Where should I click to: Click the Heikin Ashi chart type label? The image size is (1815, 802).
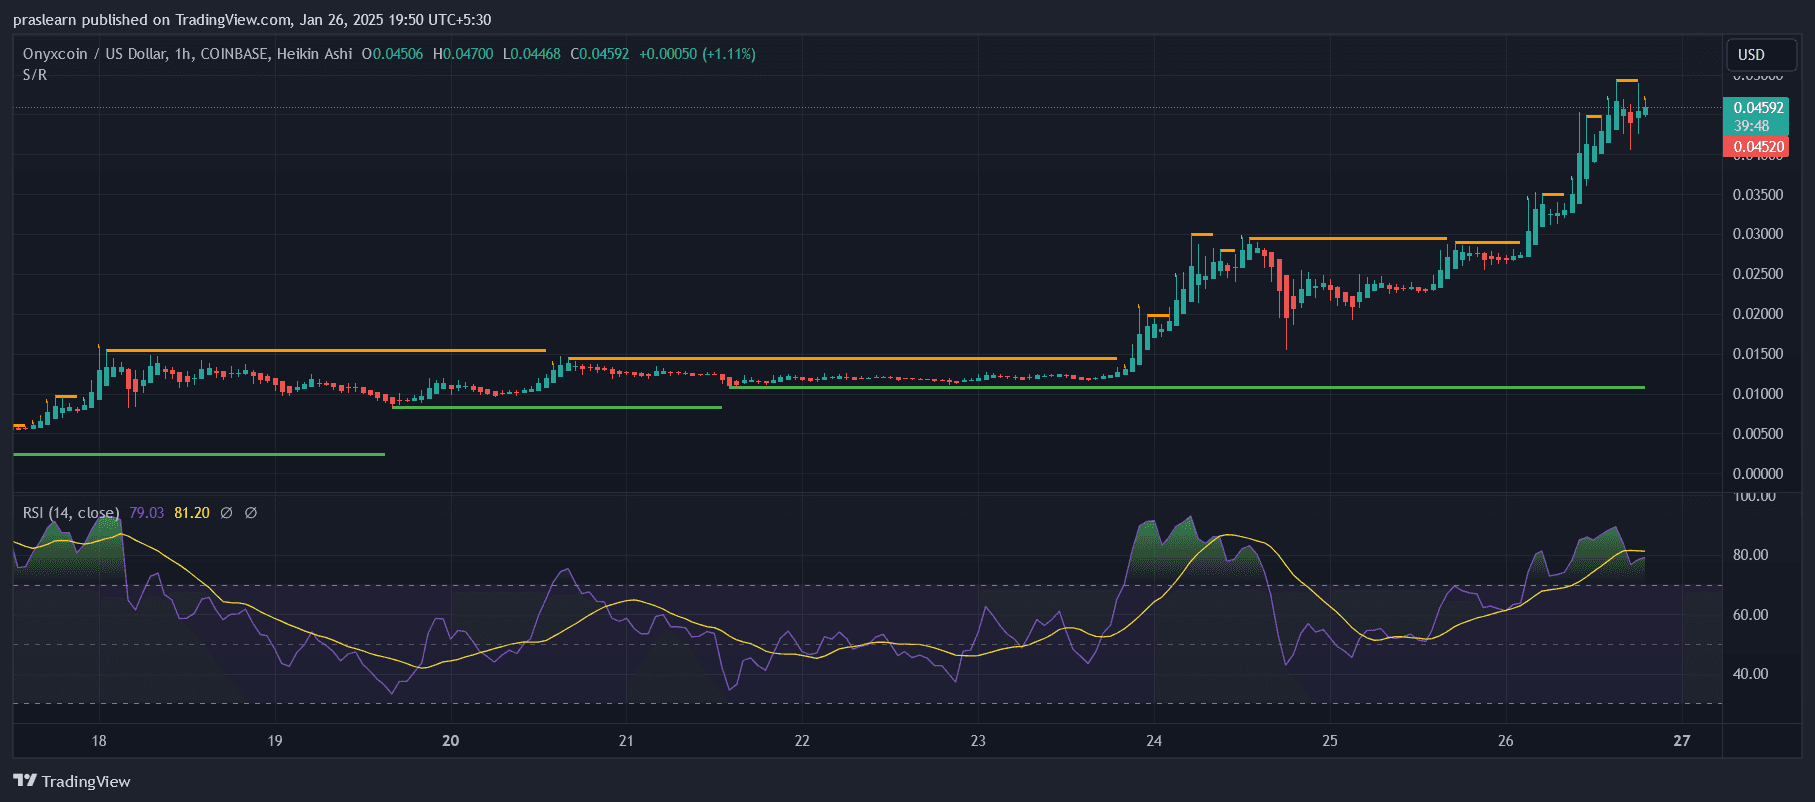click(314, 54)
